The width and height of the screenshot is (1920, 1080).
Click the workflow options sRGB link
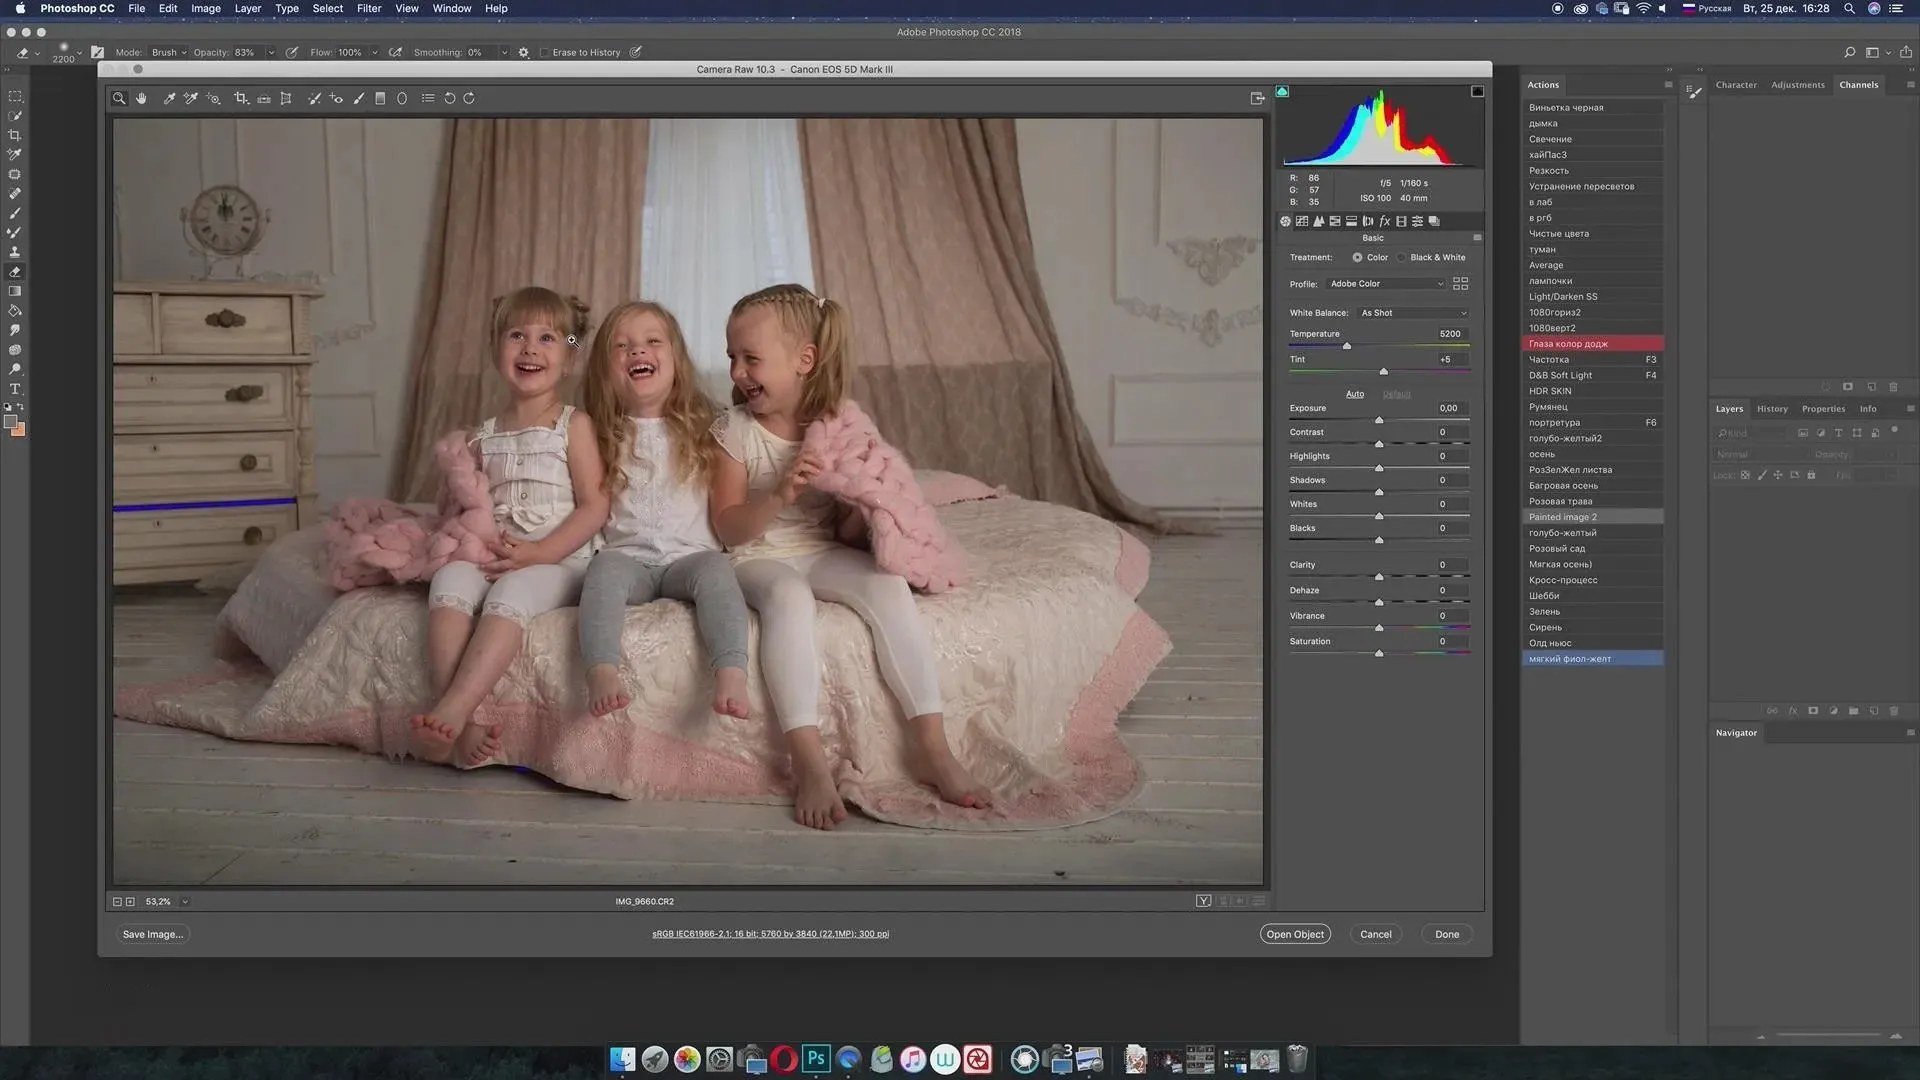(x=770, y=934)
